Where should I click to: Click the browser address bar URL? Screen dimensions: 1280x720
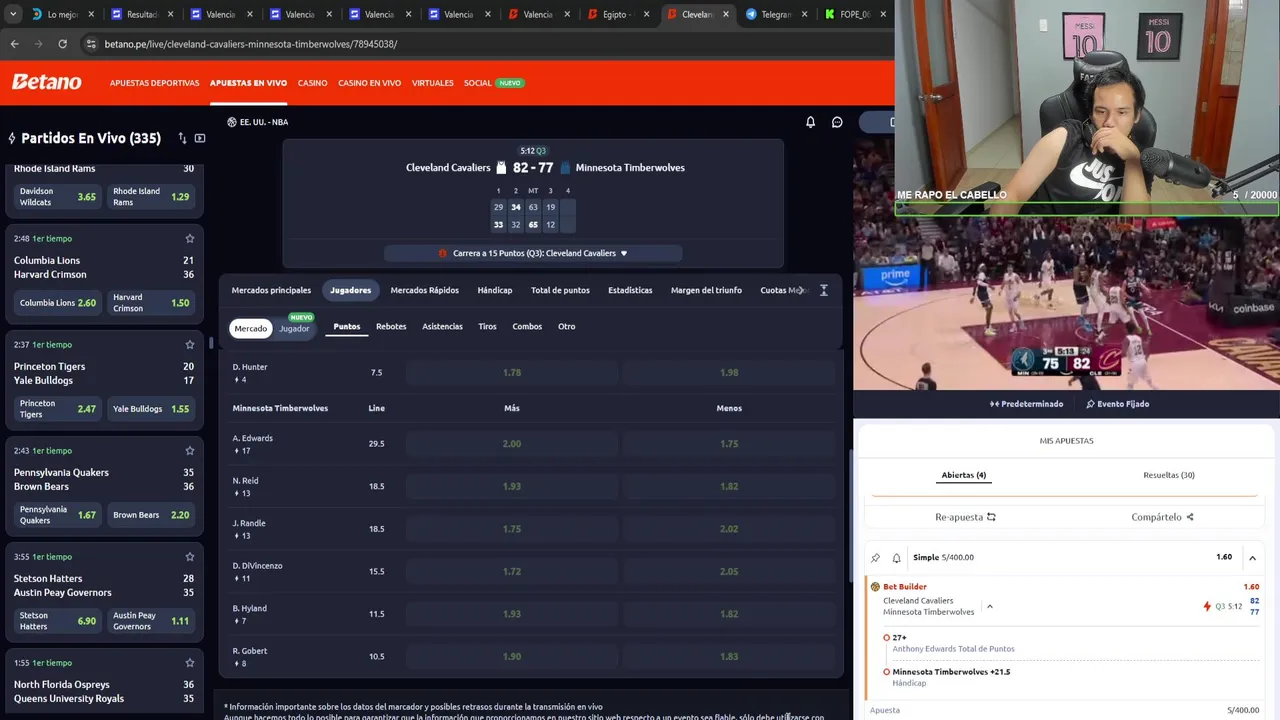pyautogui.click(x=251, y=44)
